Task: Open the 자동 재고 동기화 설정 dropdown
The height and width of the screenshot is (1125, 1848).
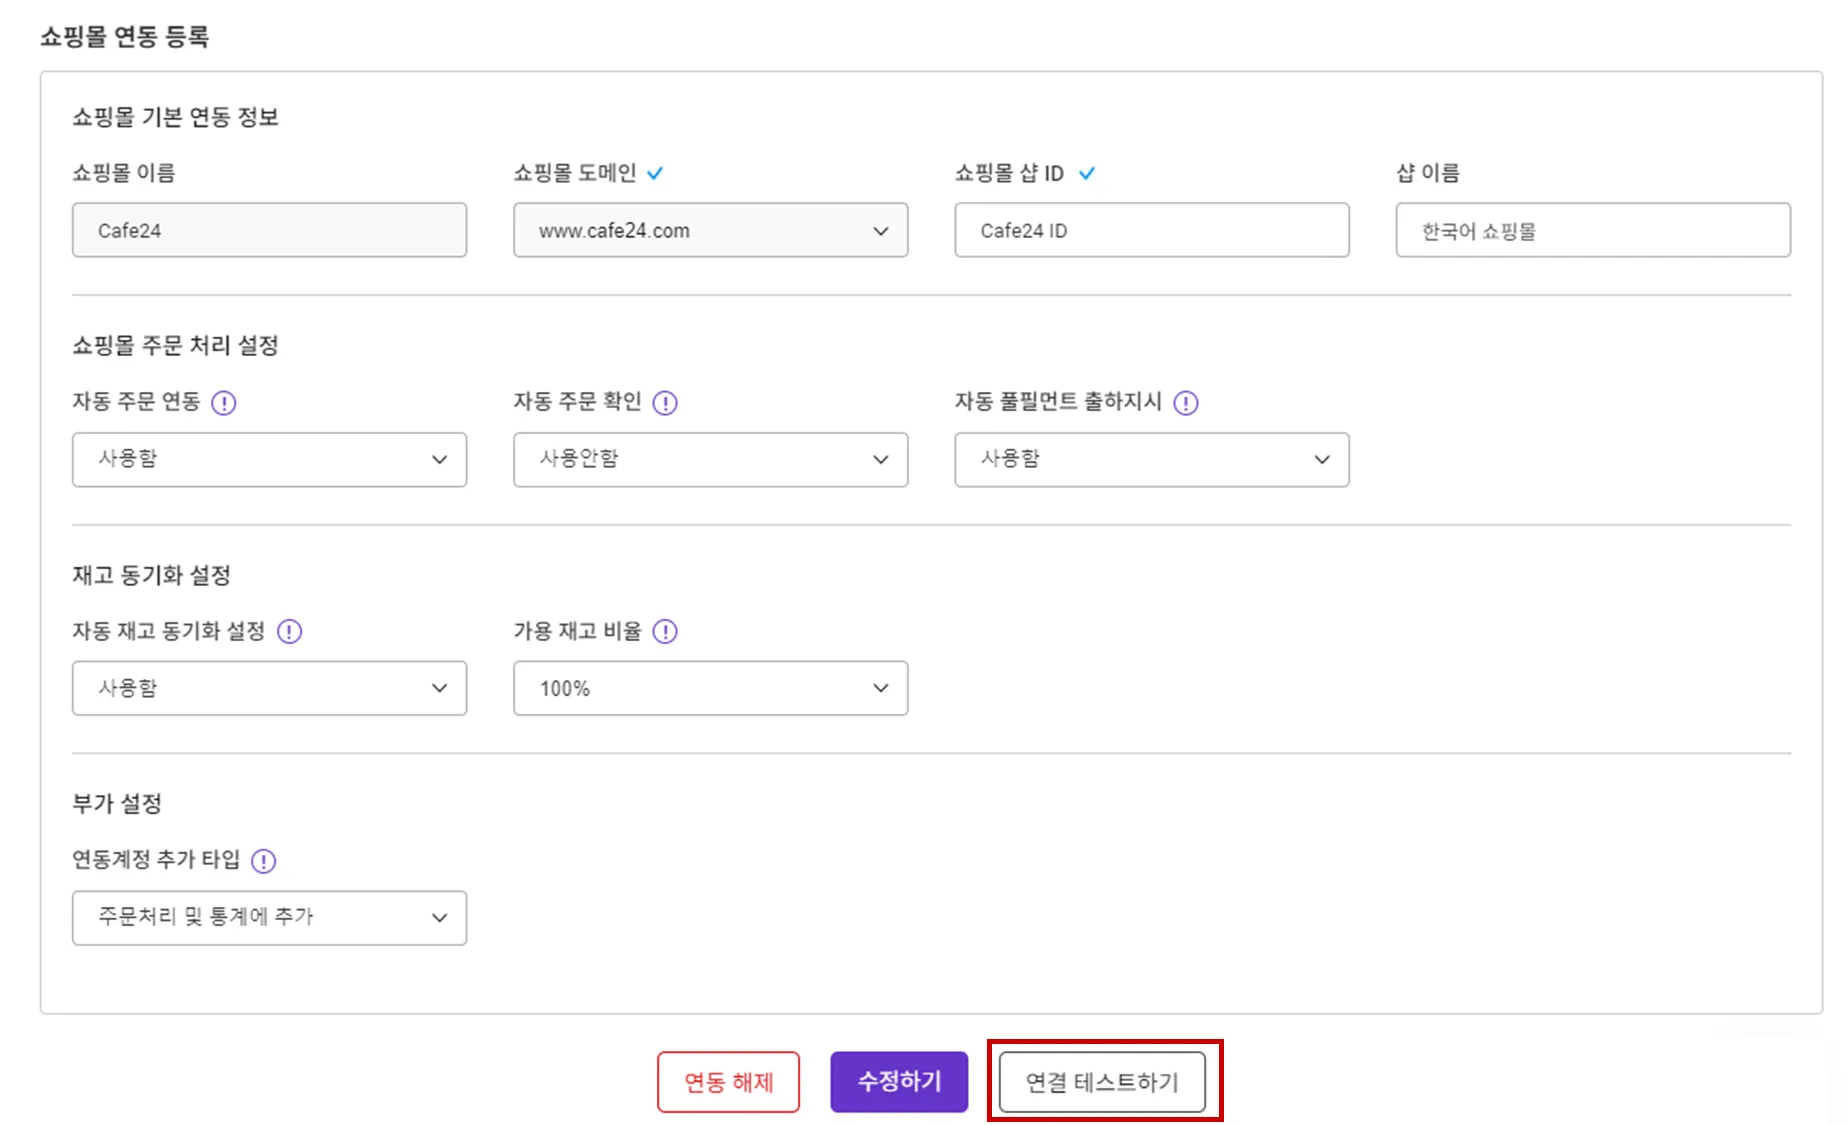Action: 269,688
